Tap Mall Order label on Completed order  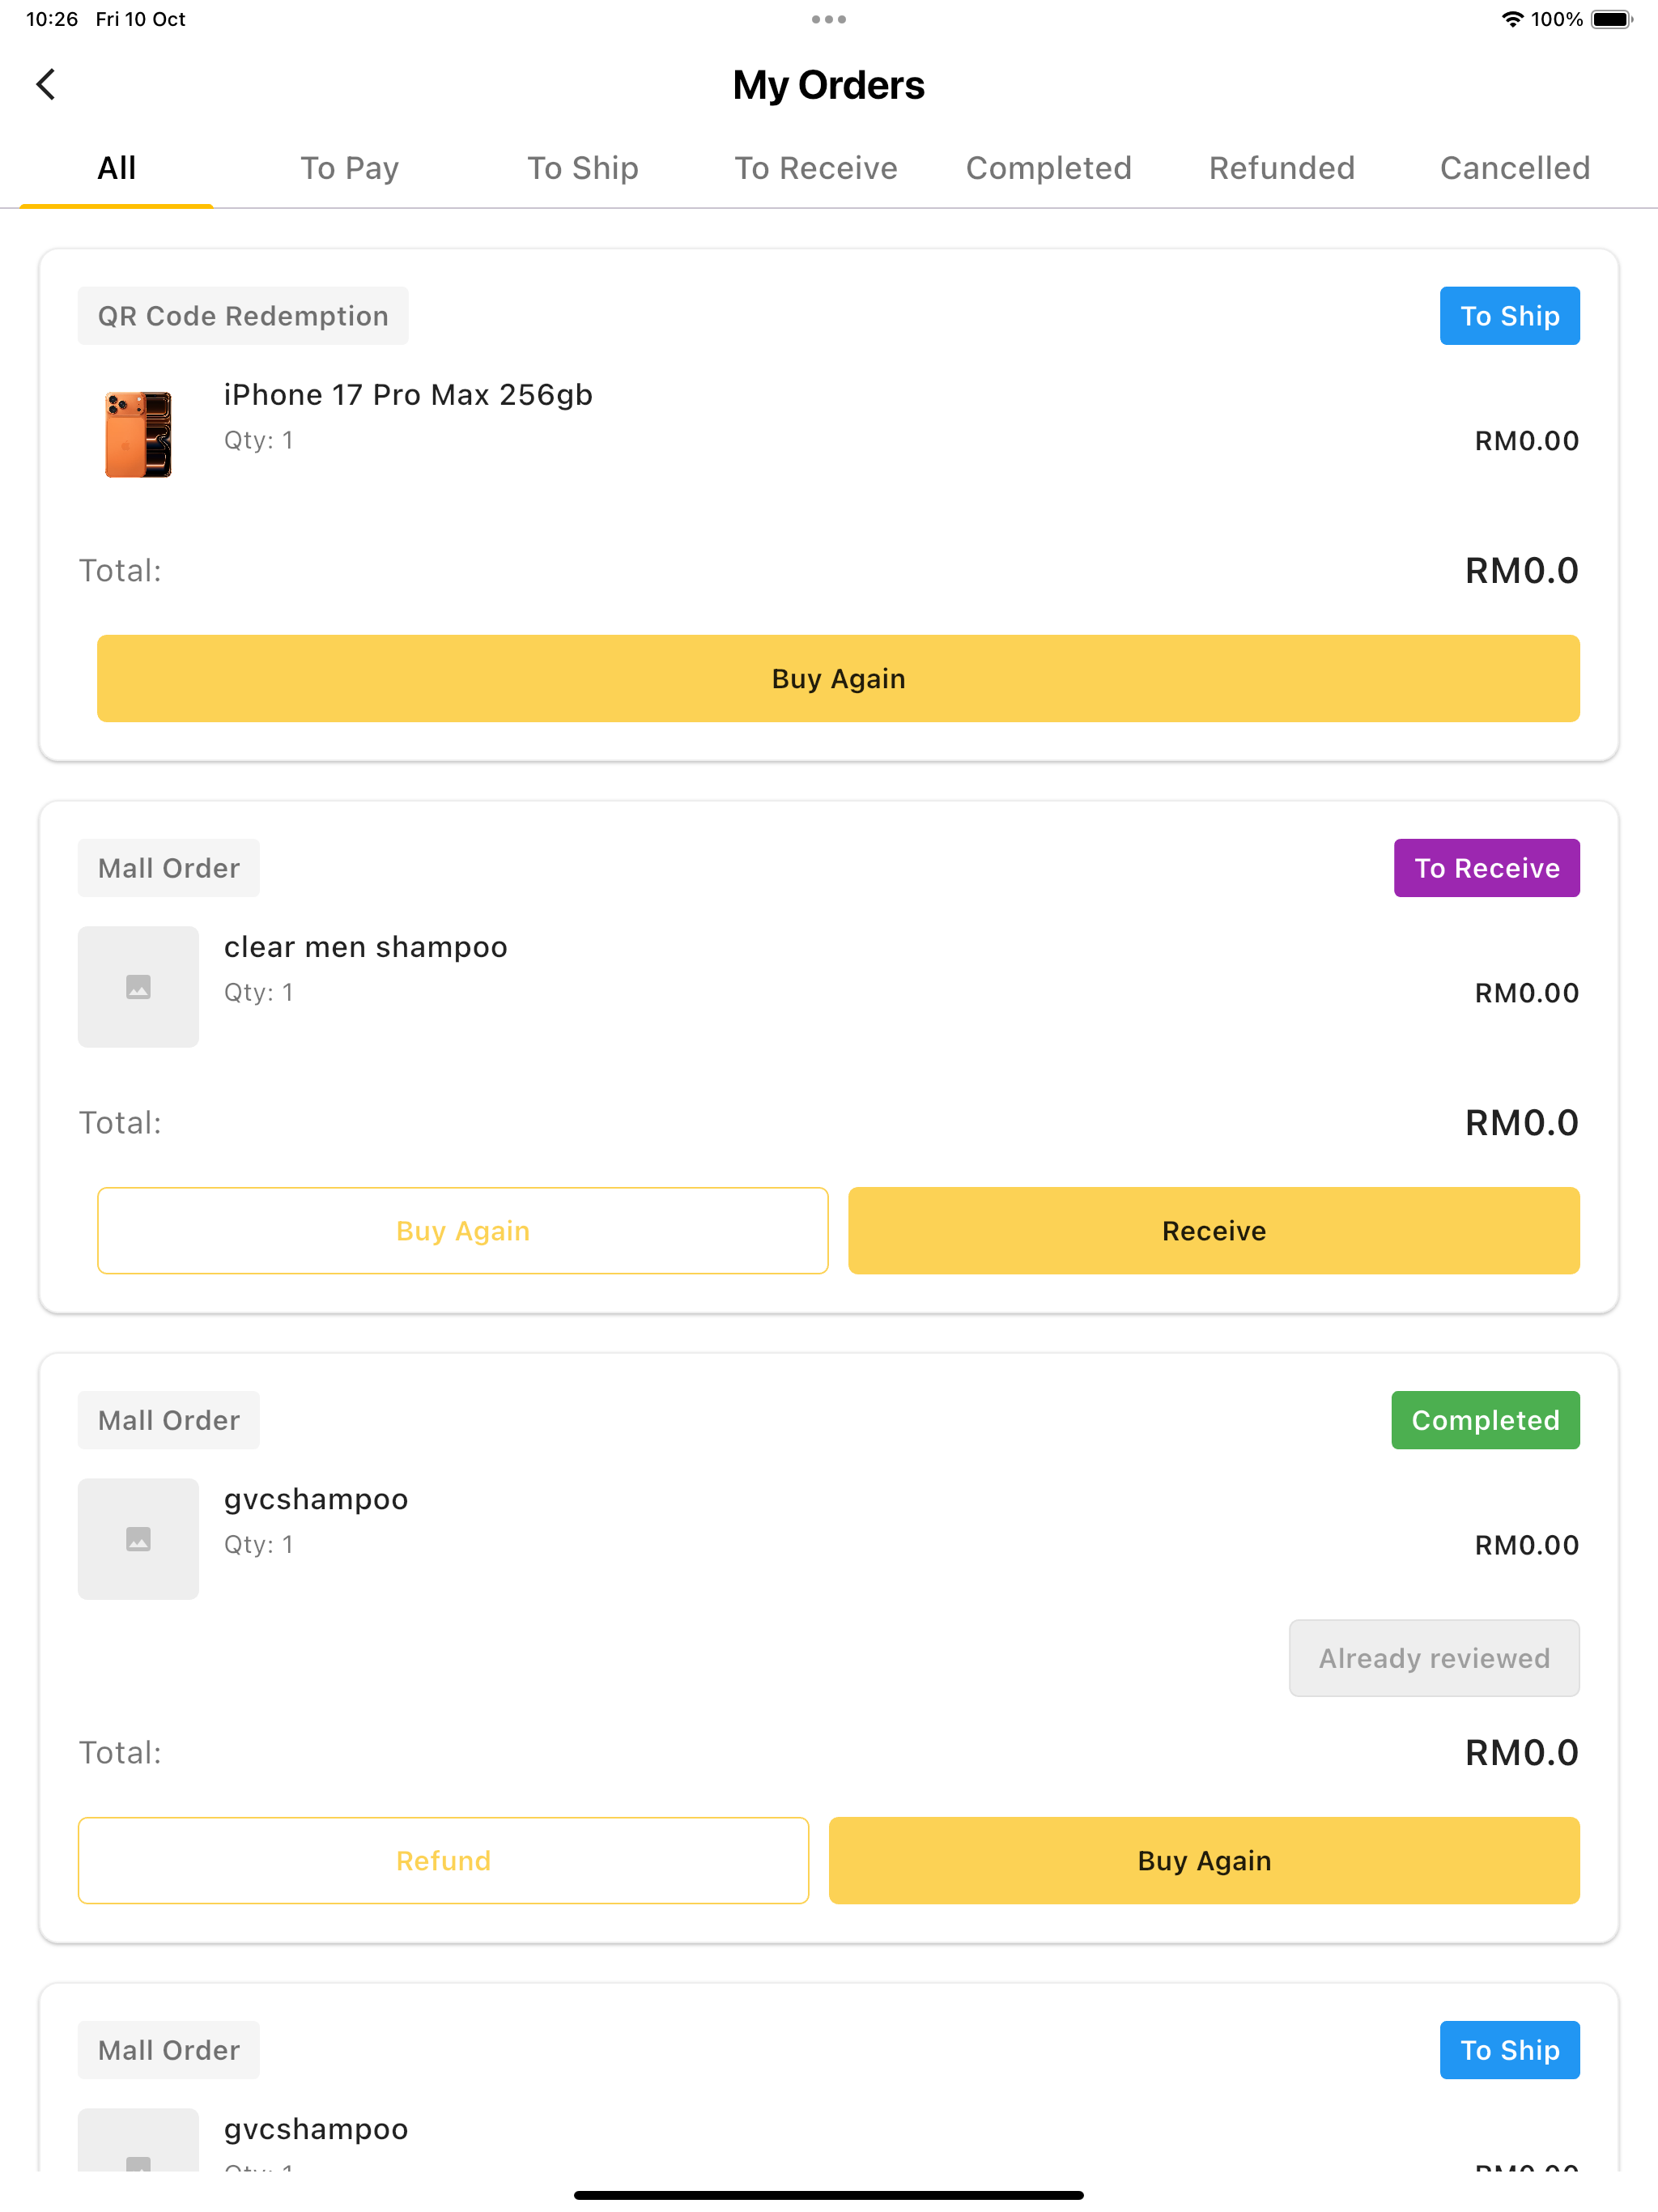(x=169, y=1420)
